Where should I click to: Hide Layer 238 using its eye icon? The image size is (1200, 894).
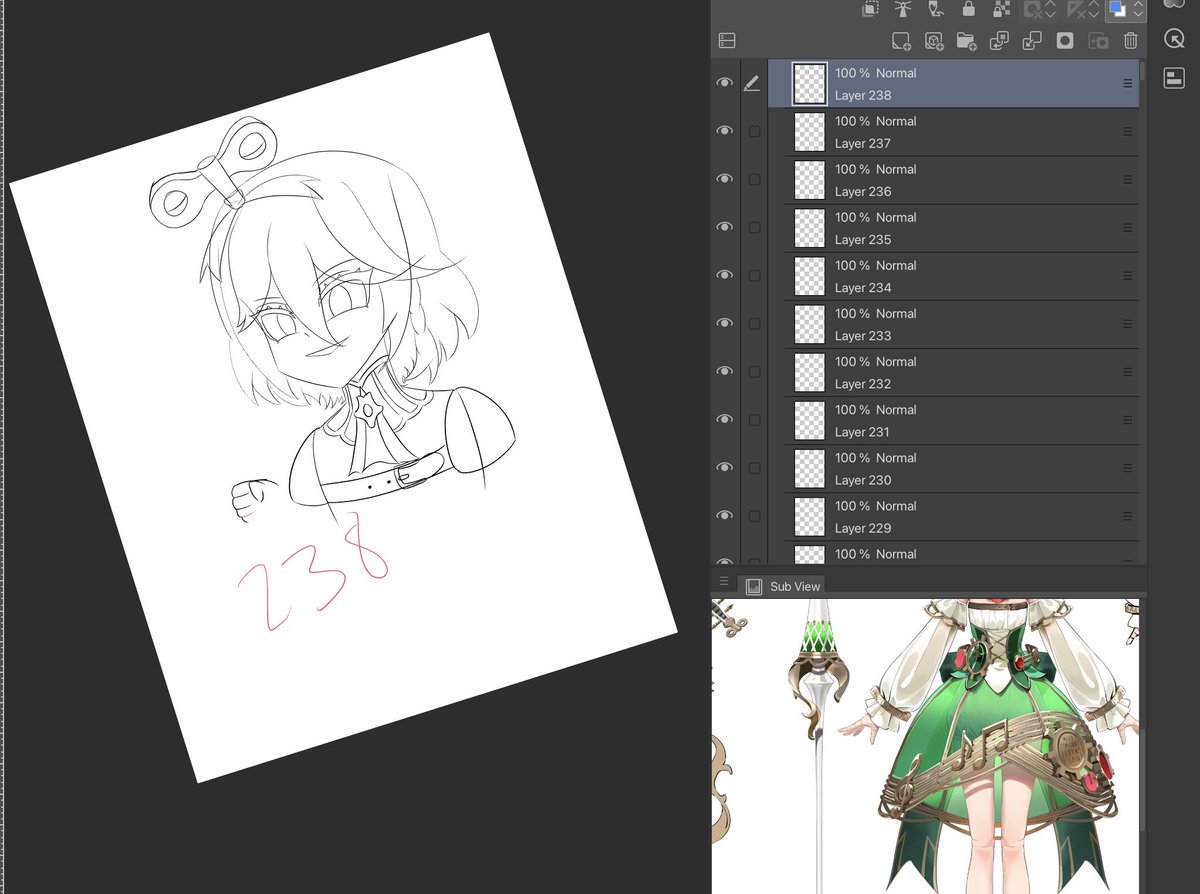pos(725,83)
